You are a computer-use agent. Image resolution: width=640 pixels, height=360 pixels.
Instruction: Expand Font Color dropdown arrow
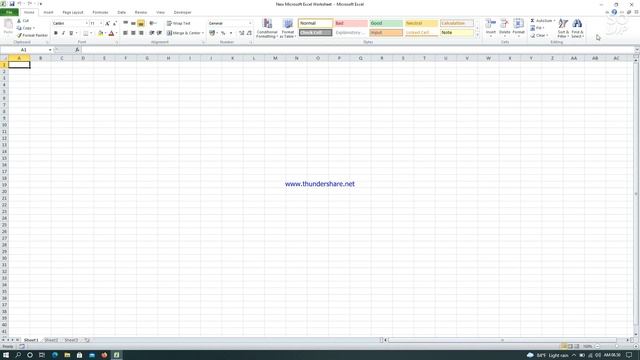pos(116,33)
